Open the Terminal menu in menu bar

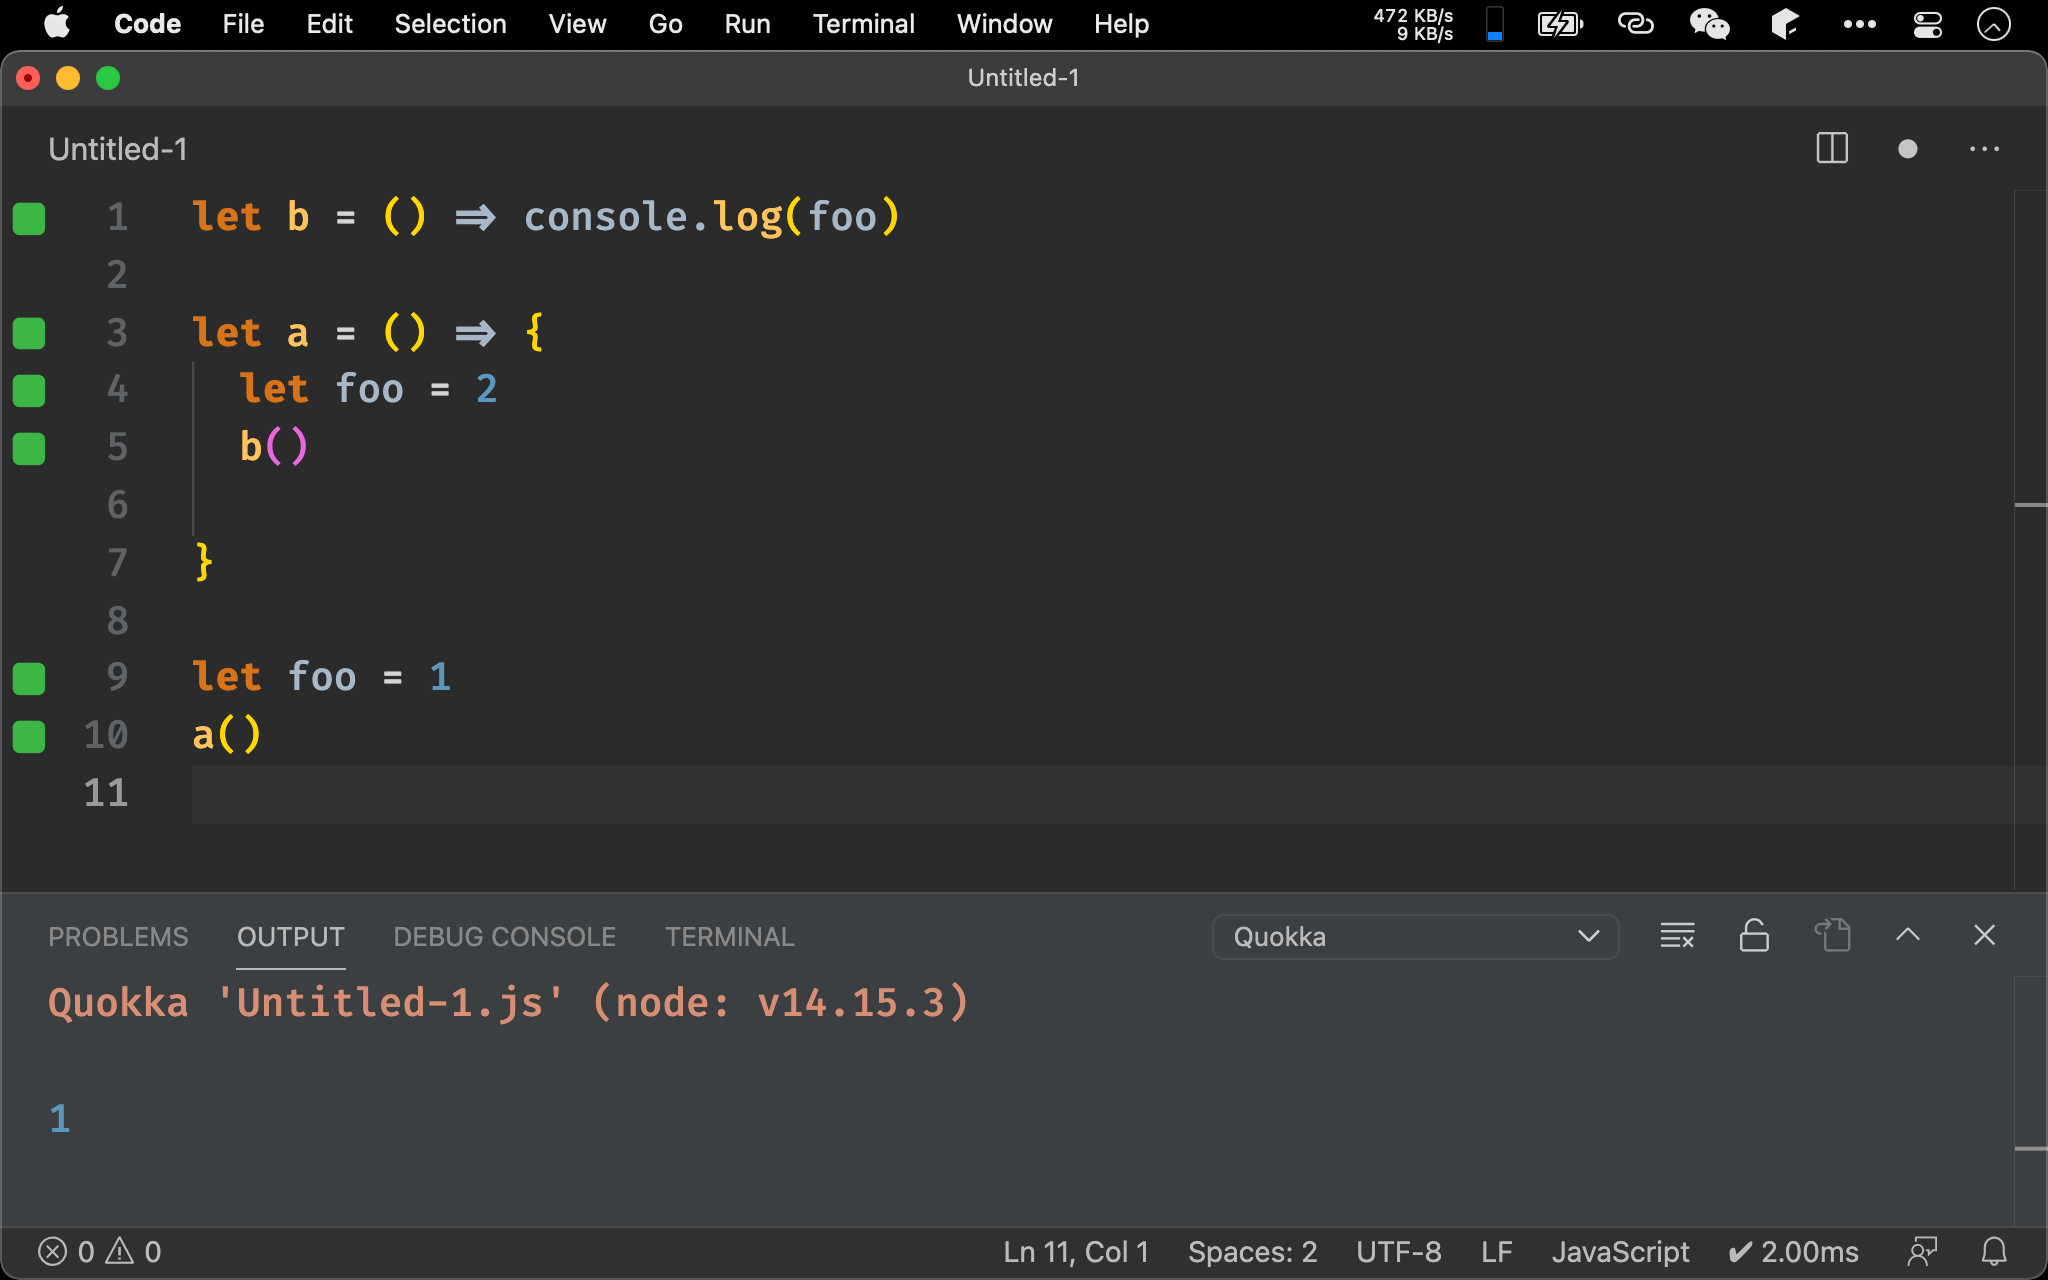[x=863, y=24]
